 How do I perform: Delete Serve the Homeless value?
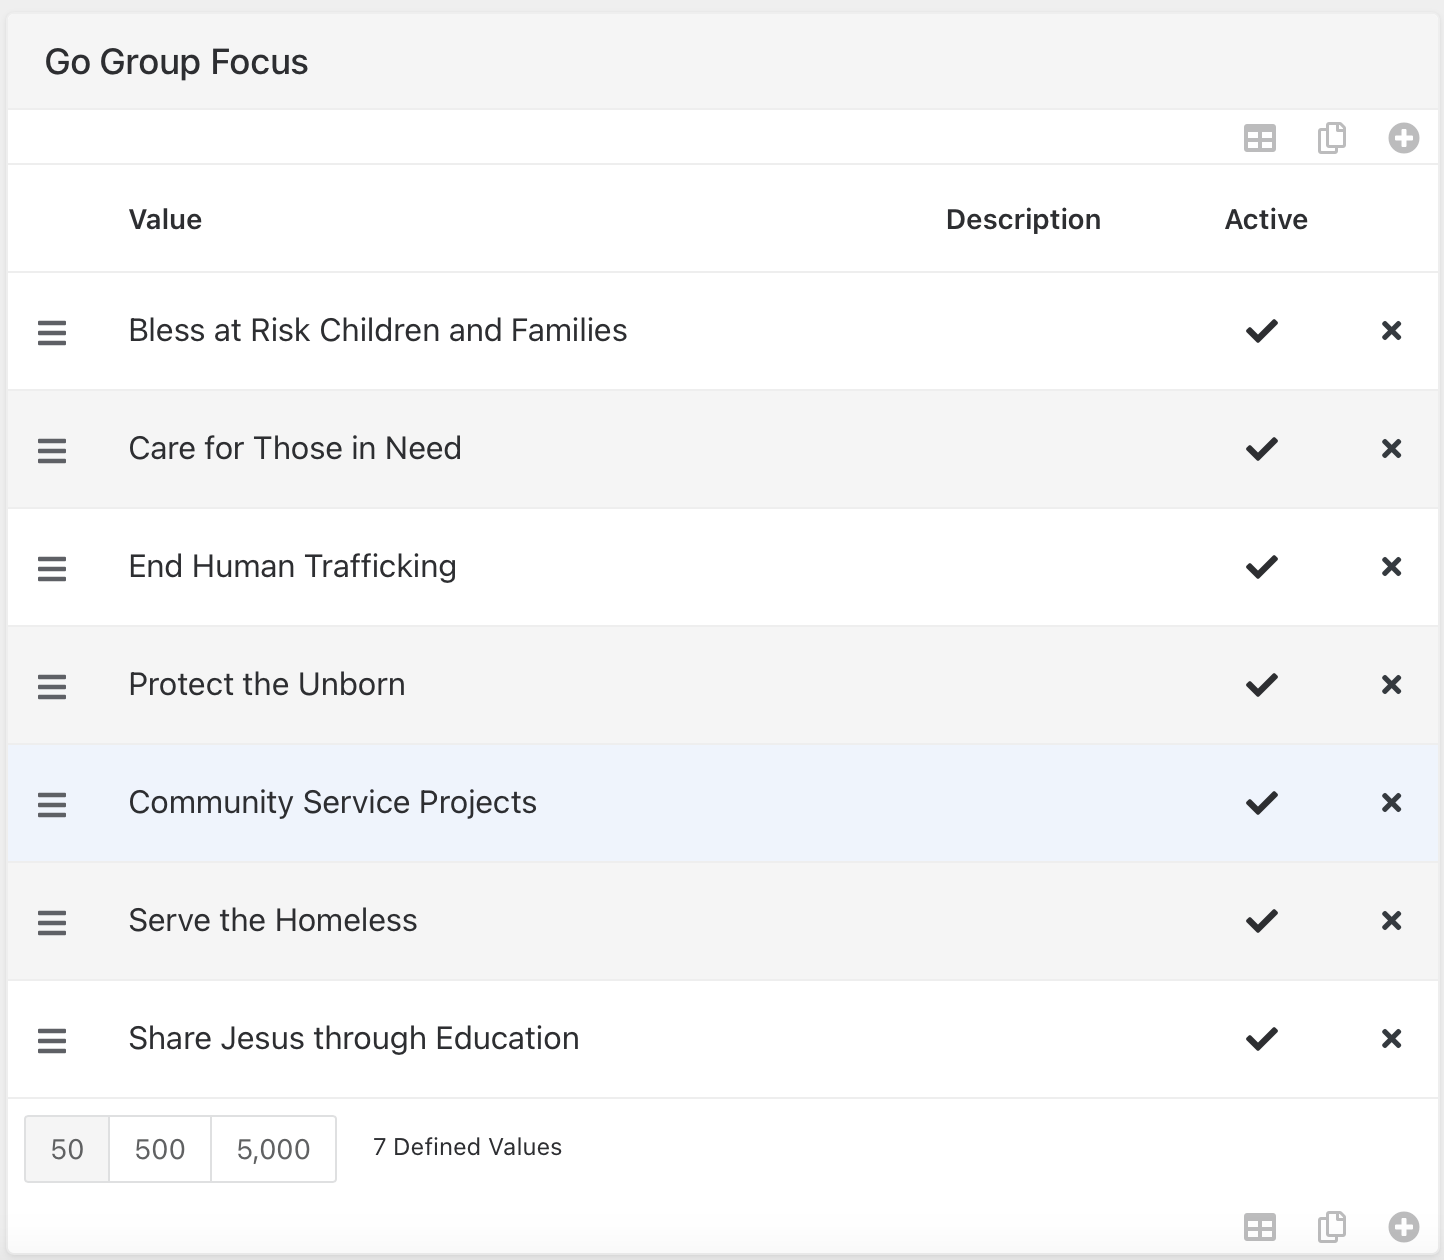coord(1391,921)
